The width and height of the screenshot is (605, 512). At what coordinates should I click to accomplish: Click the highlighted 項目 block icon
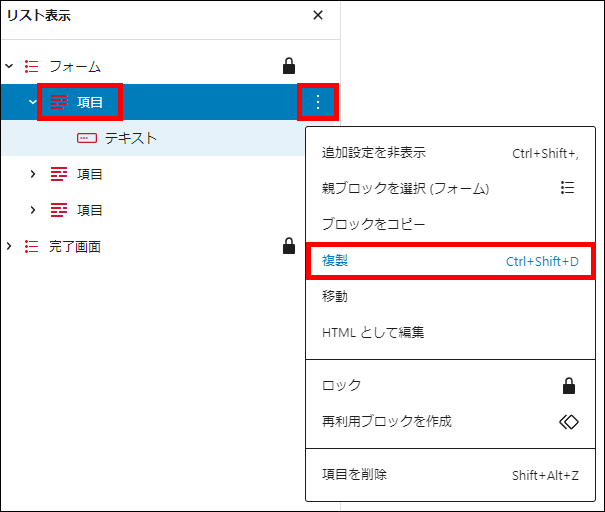click(59, 102)
